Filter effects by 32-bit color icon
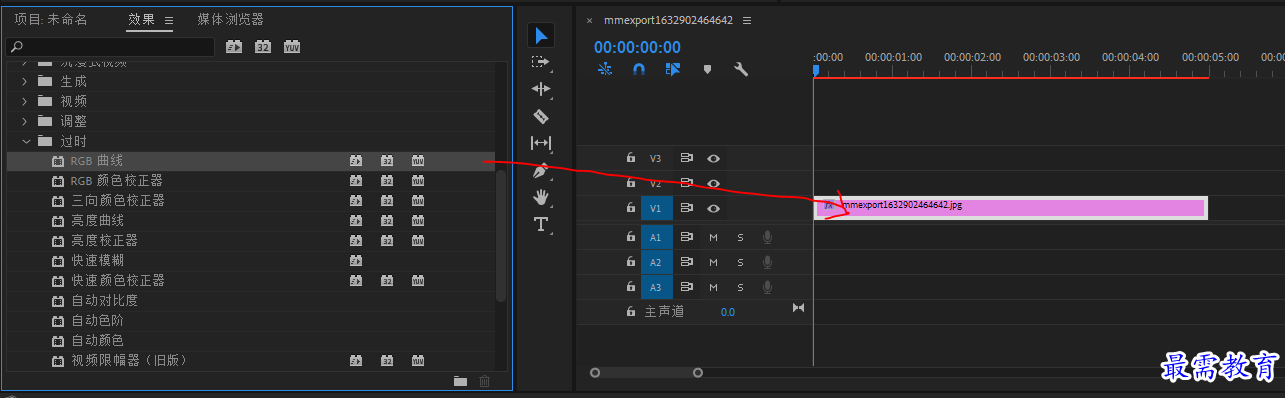Screen dimensions: 1285x398 pos(263,47)
